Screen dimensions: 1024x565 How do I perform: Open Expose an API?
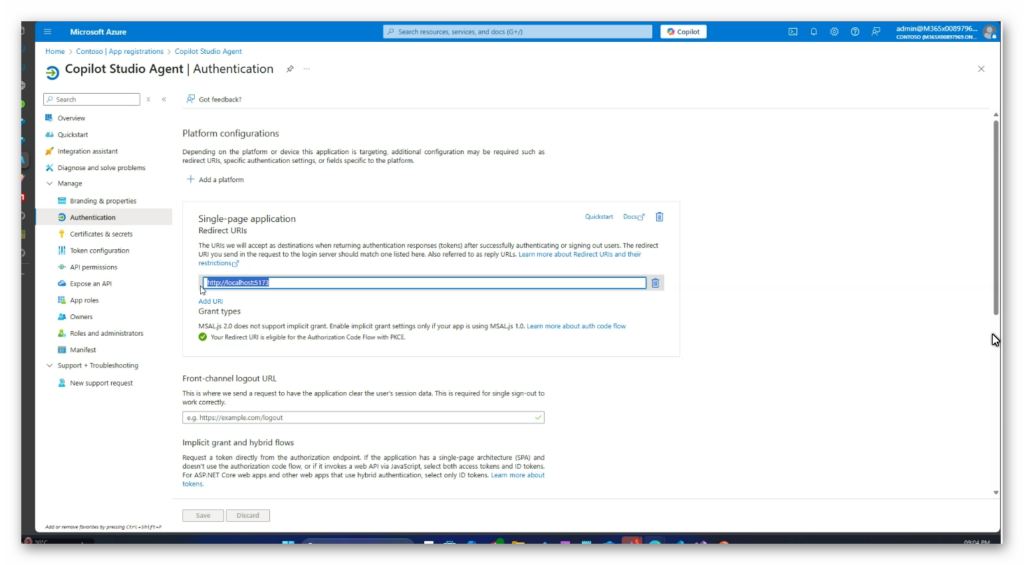[x=90, y=284]
